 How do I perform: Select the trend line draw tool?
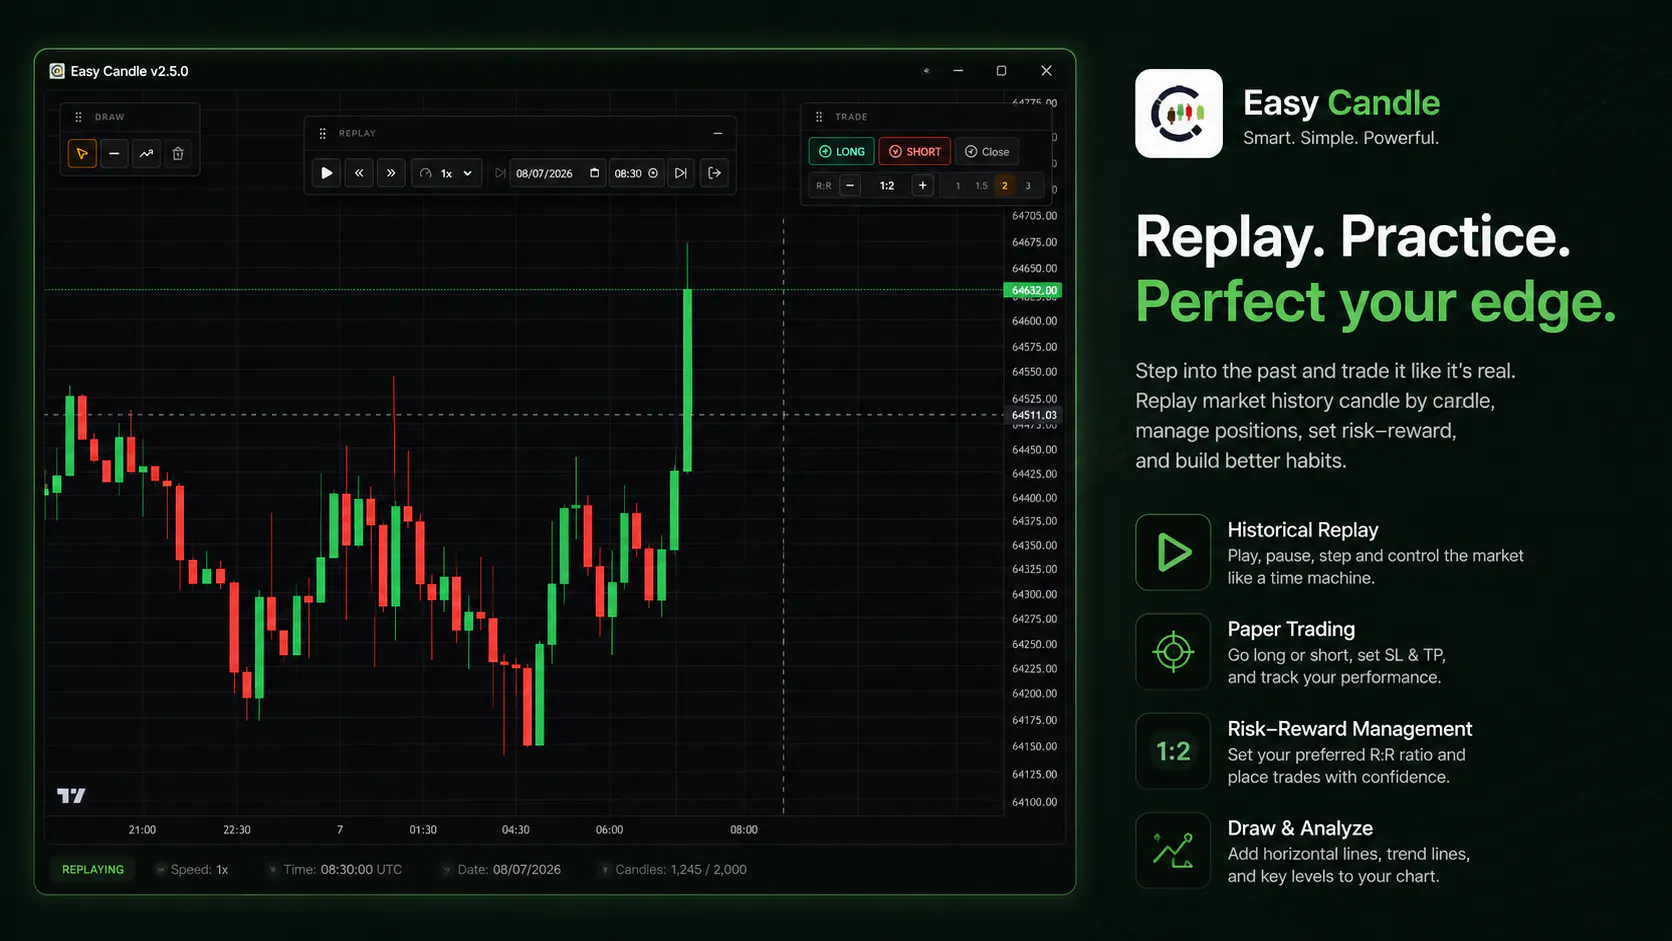[x=146, y=154]
